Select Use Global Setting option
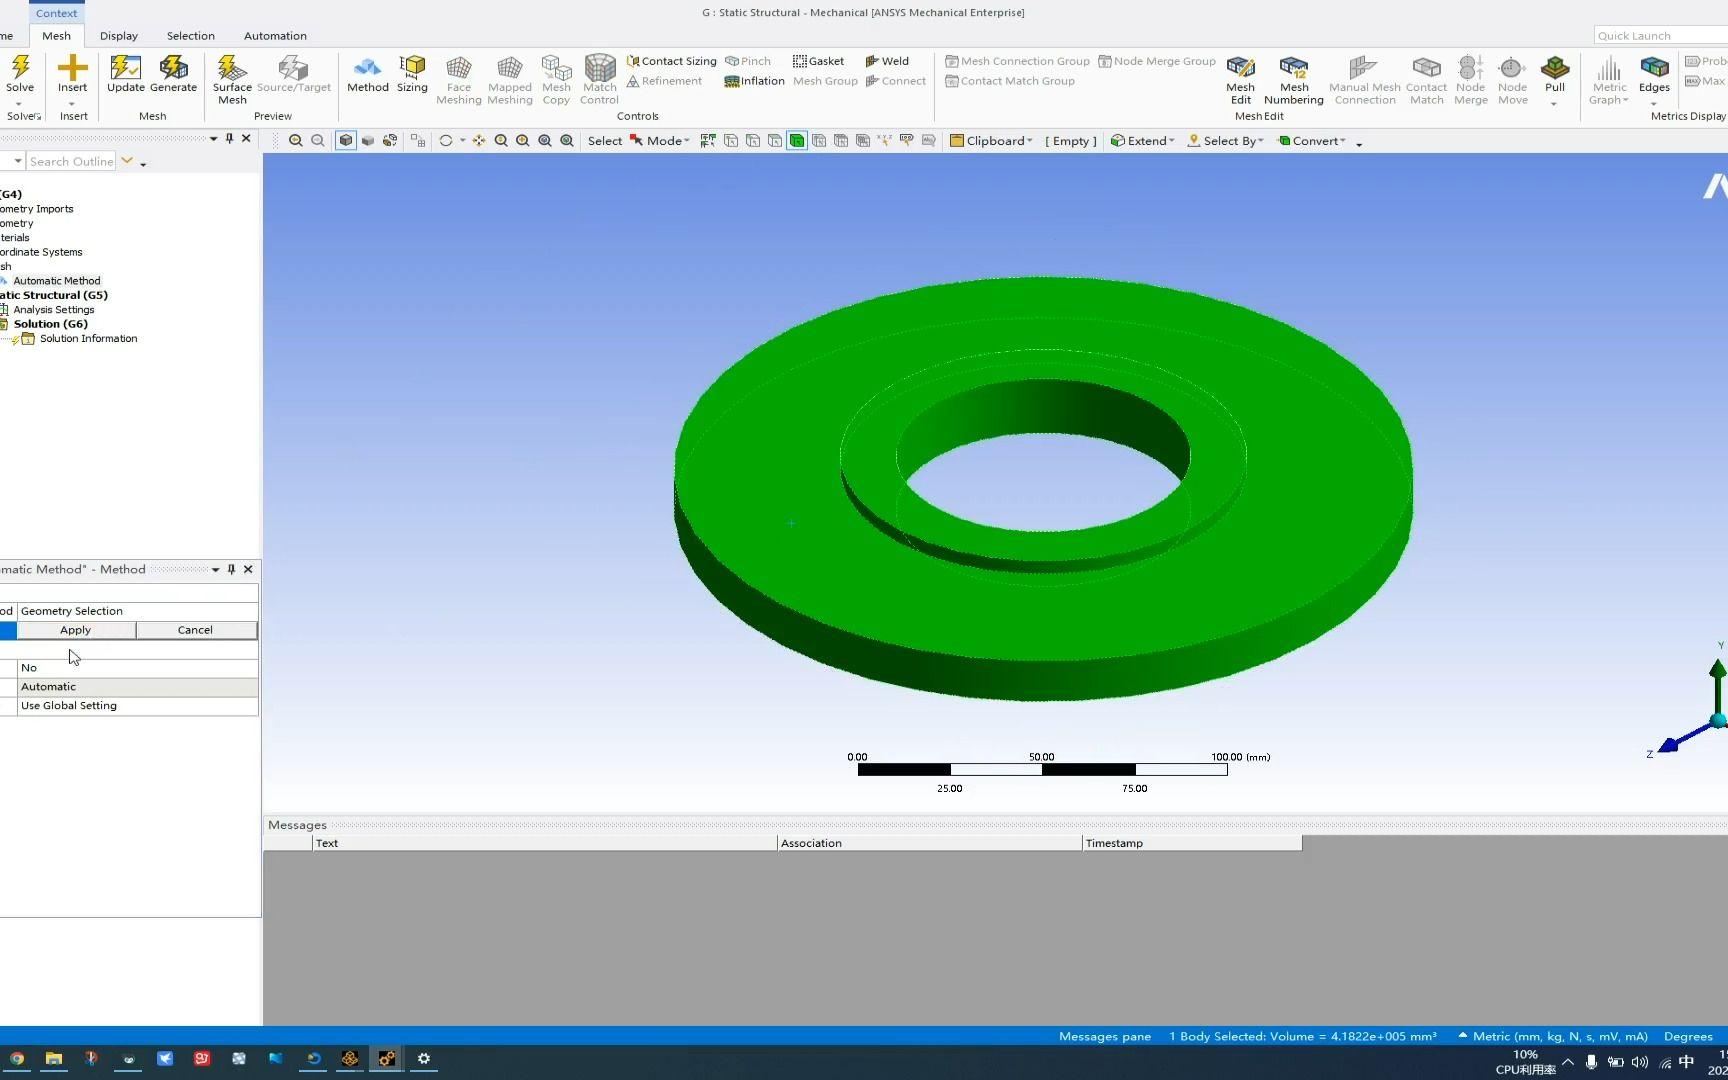This screenshot has height=1080, width=1728. point(68,705)
